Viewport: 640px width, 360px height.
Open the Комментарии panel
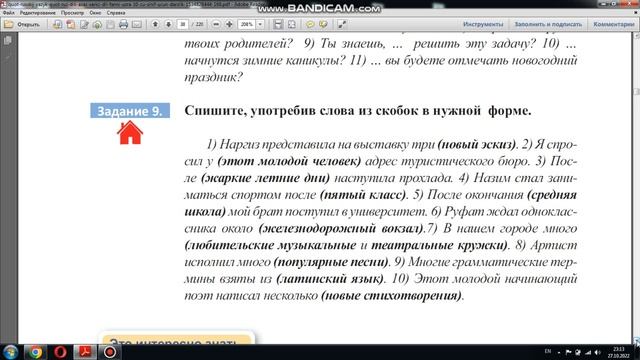[613, 24]
